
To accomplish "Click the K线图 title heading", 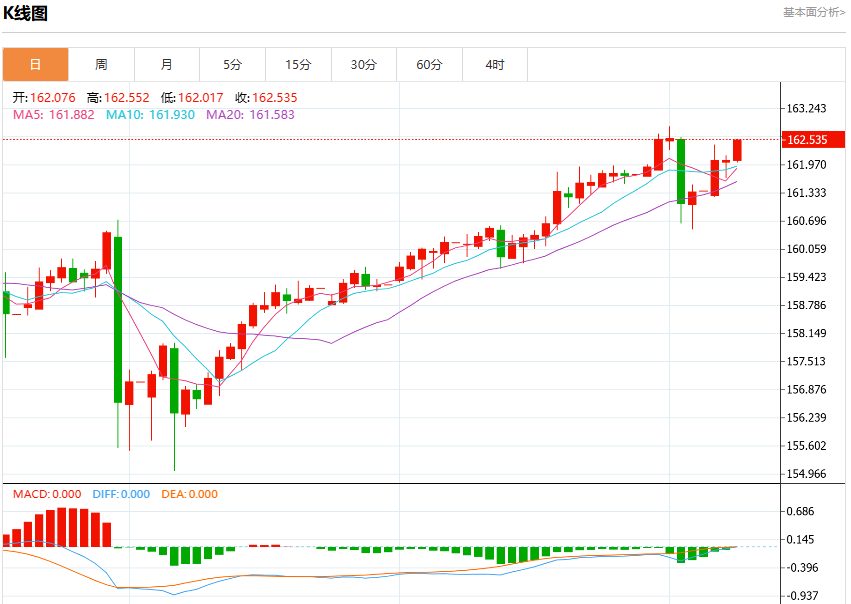I will [x=26, y=13].
